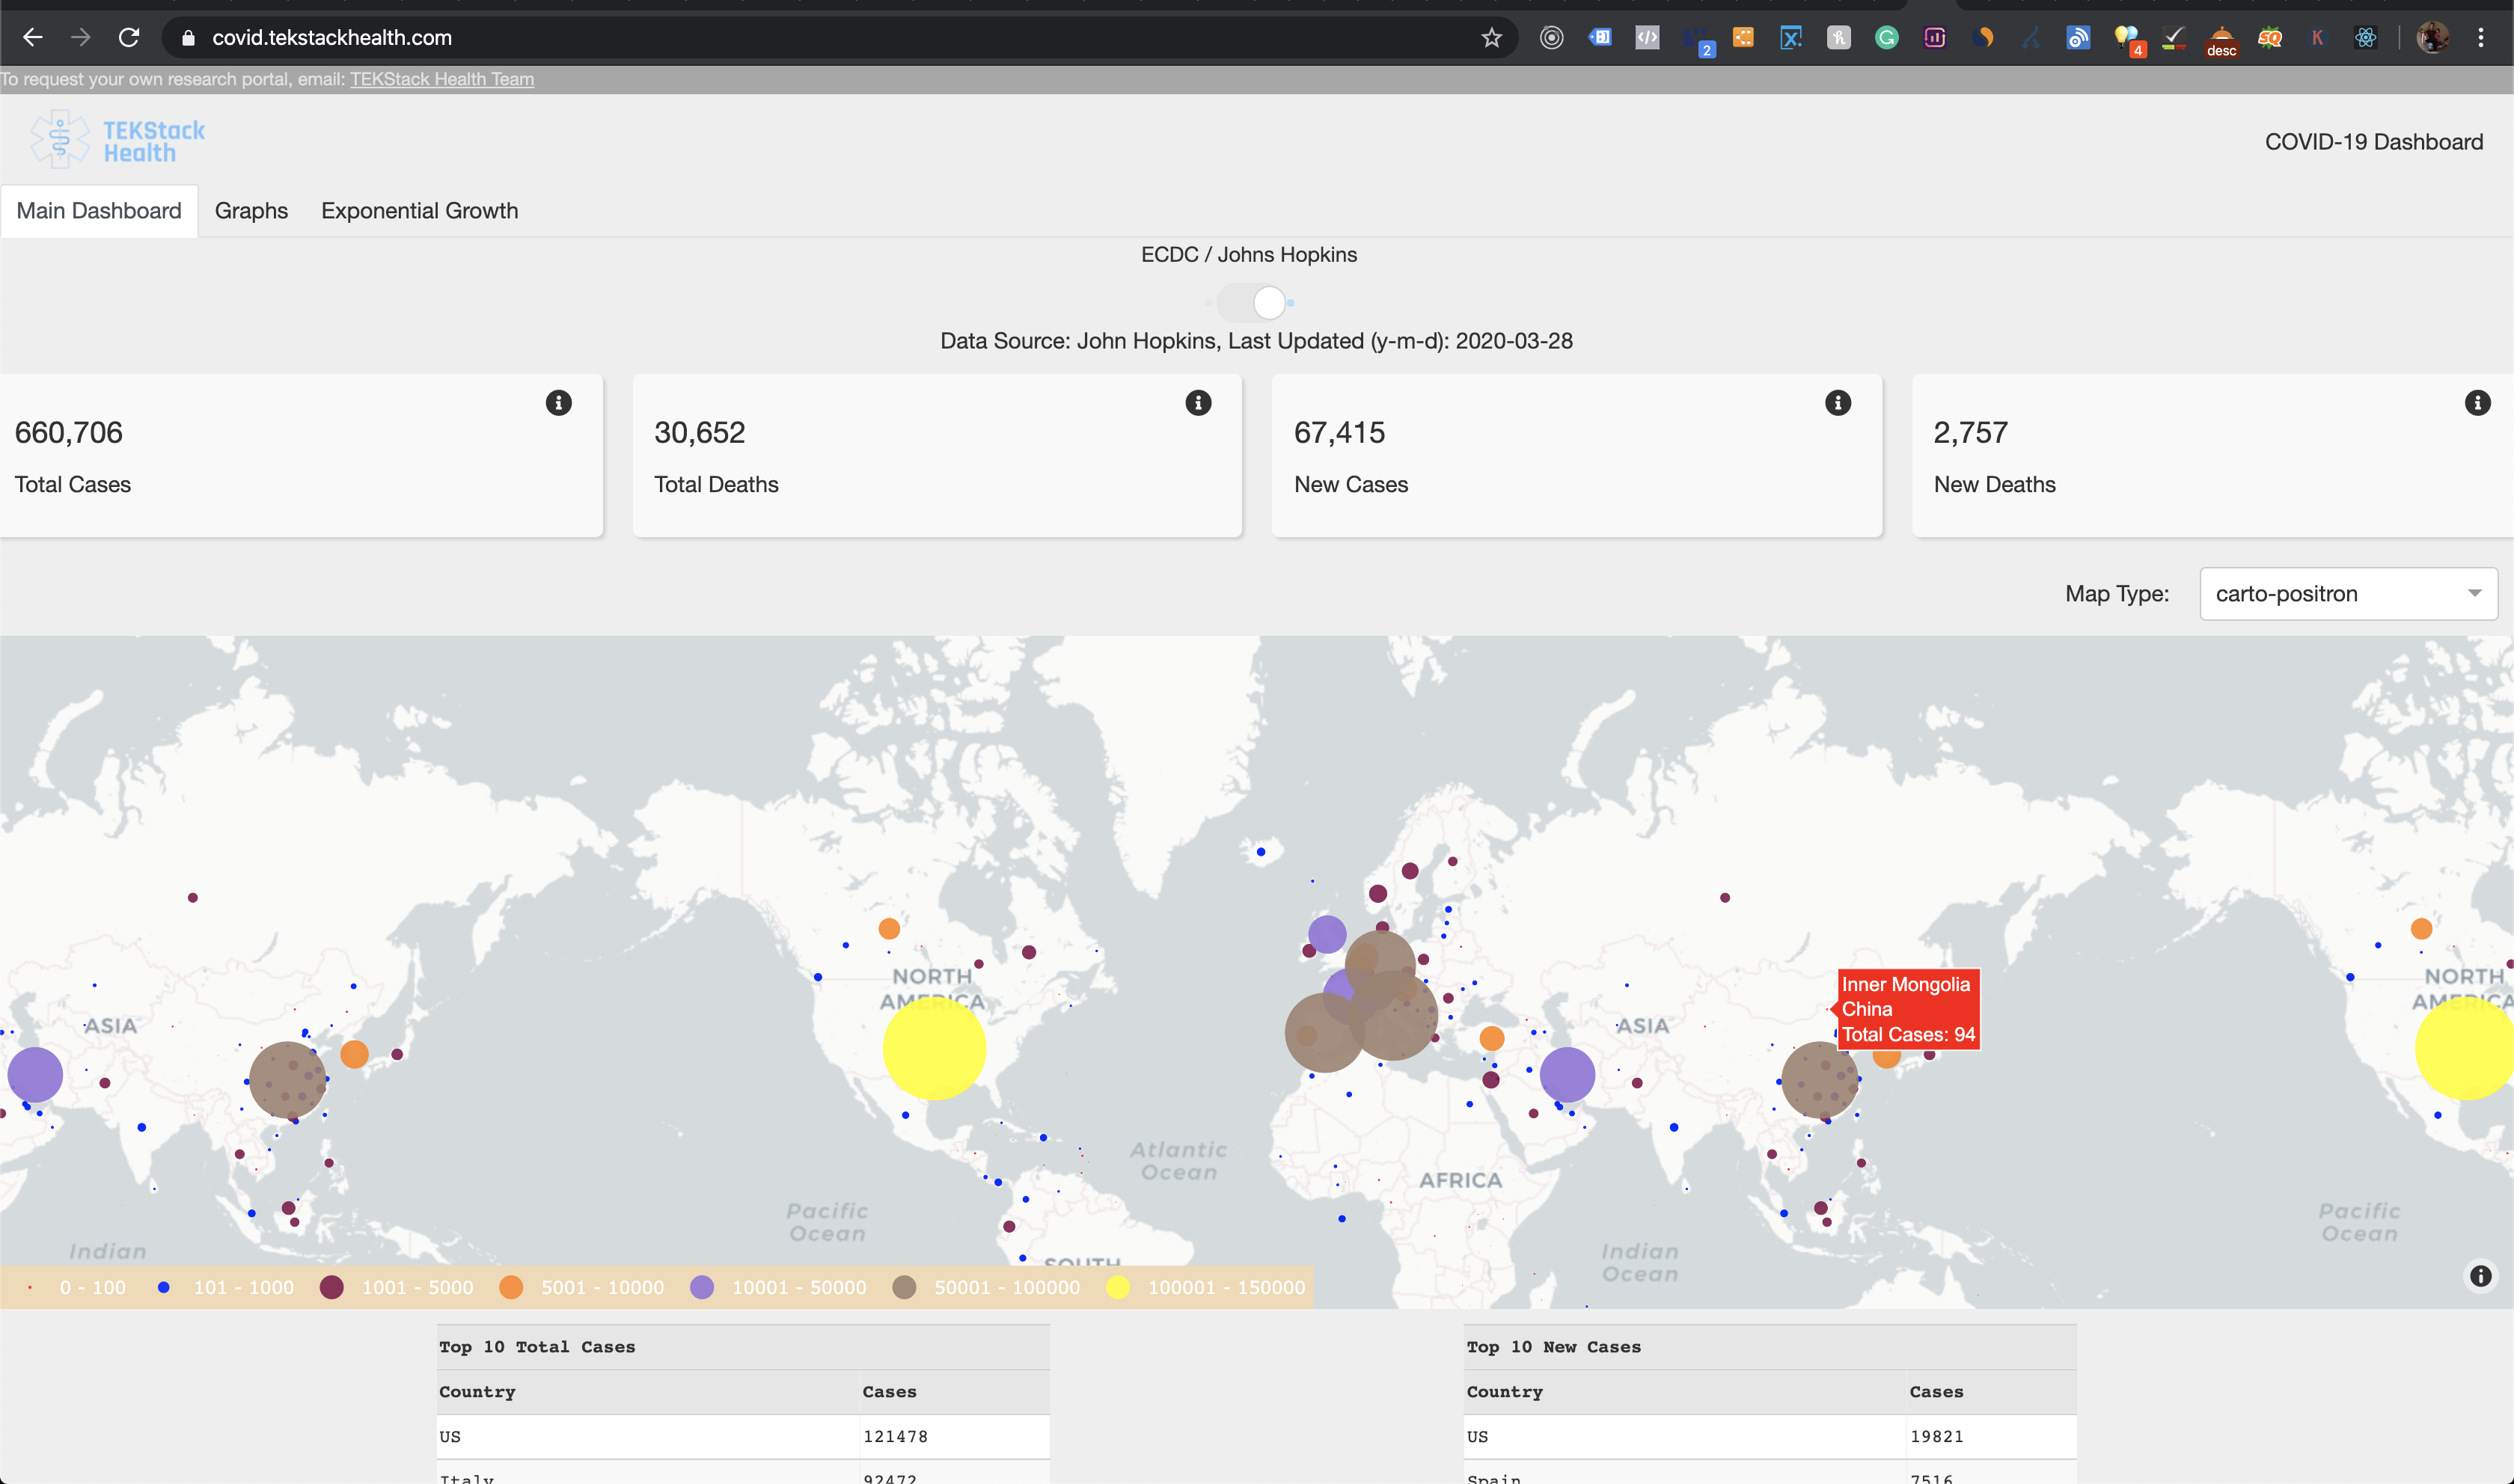Click the info icon on the New Deaths card
The height and width of the screenshot is (1484, 2514).
coord(2478,403)
